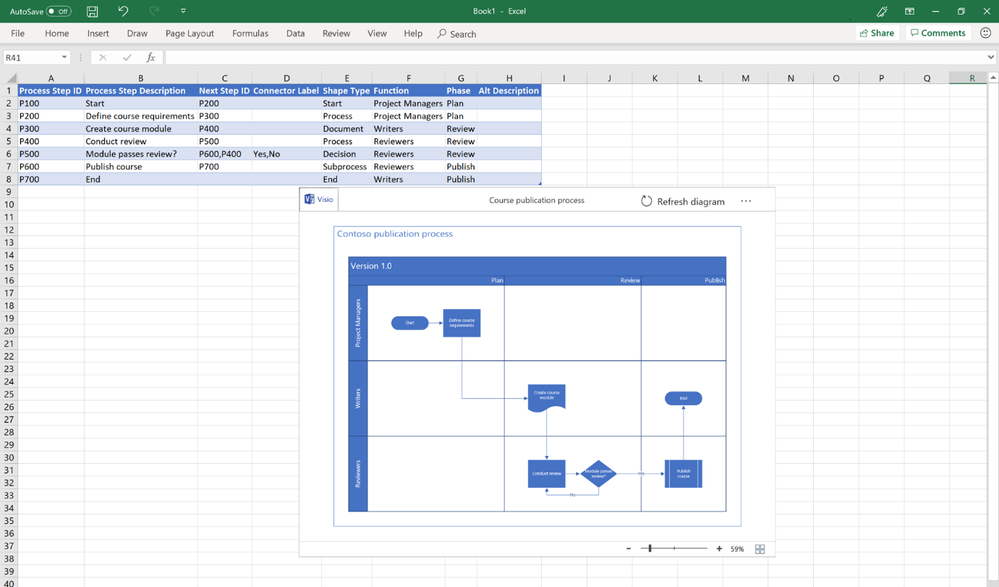Expand the formula bar chevron
This screenshot has width=999, height=587.
[x=991, y=57]
